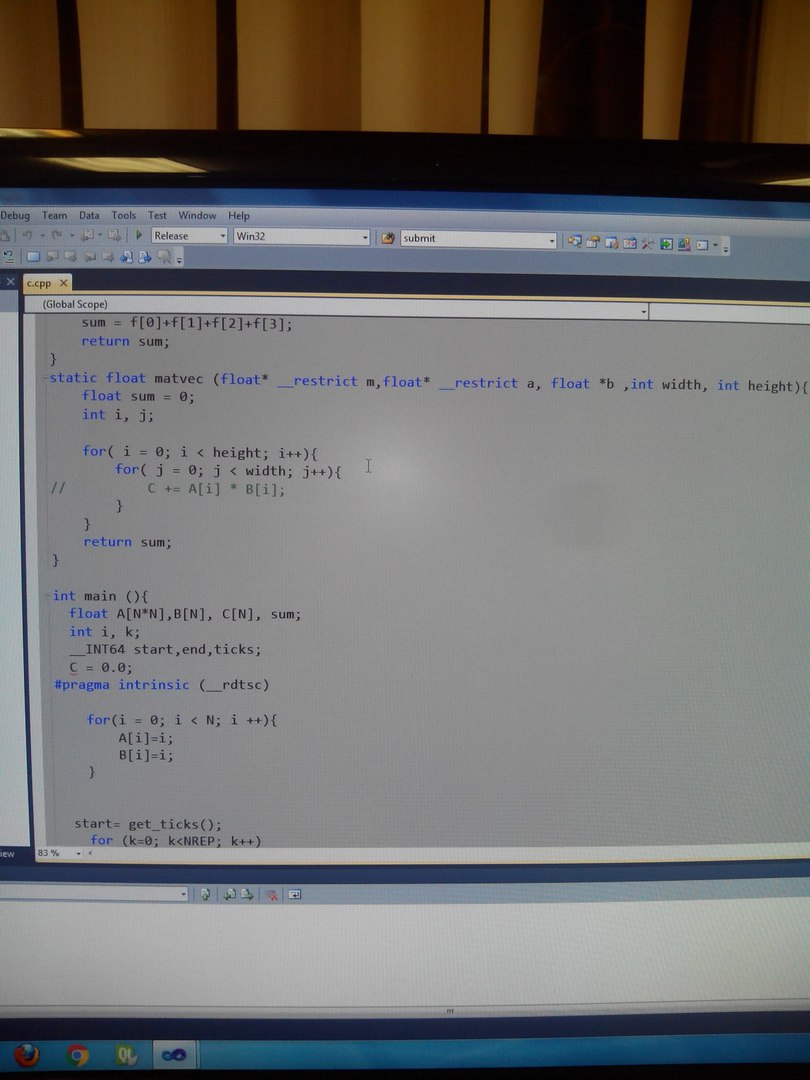This screenshot has width=810, height=1080.
Task: Click the Clear All output icon
Action: [272, 894]
